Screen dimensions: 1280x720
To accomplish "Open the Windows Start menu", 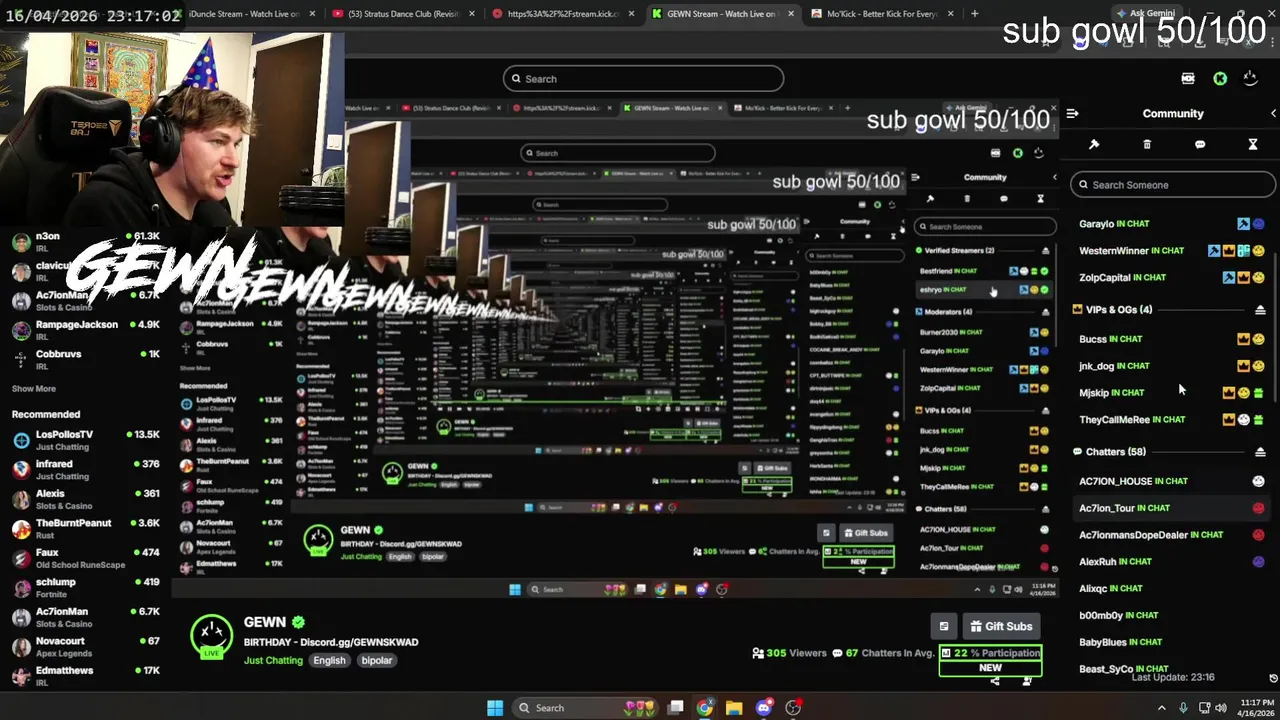I will point(495,708).
